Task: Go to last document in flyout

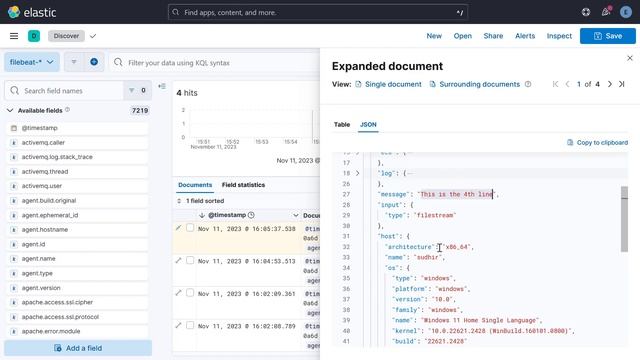Action: point(622,84)
